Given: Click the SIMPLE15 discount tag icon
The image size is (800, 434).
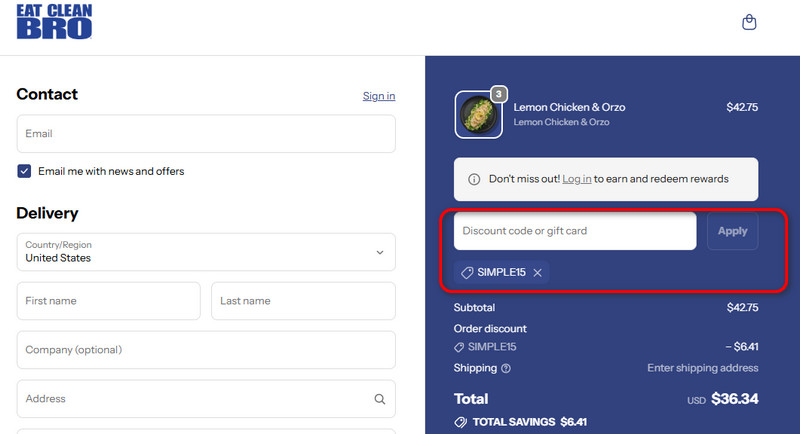Looking at the screenshot, I should (466, 272).
